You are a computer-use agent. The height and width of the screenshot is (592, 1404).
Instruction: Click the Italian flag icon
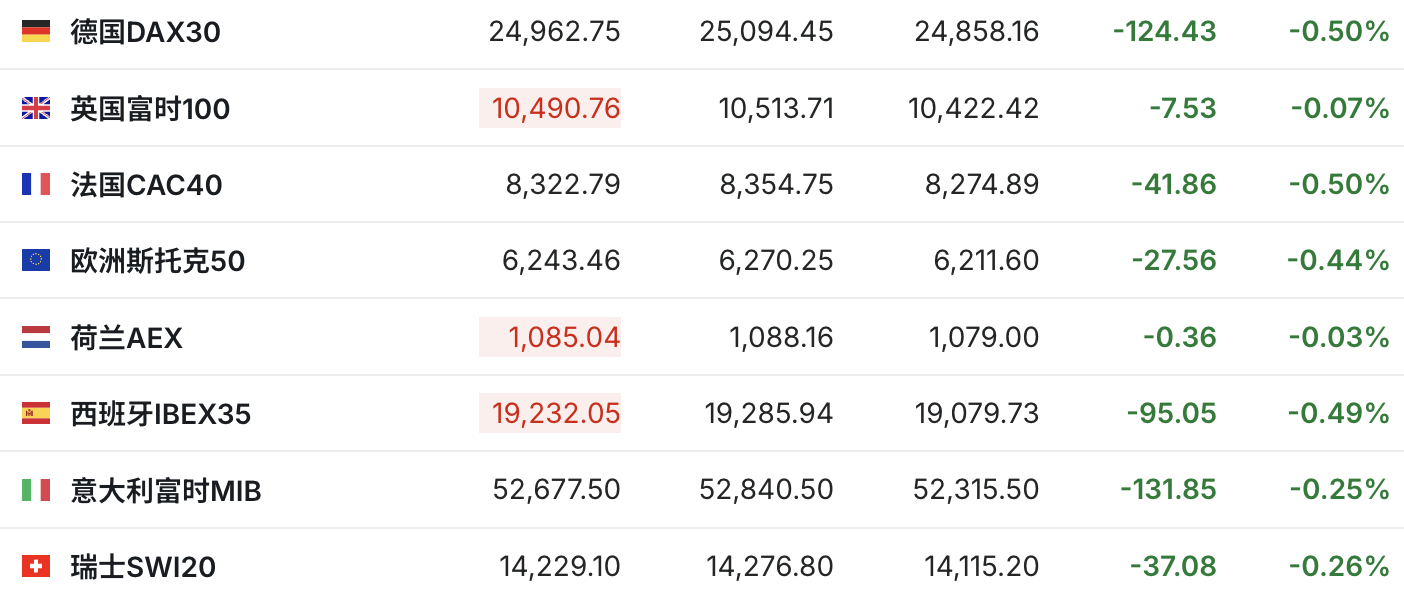point(36,490)
